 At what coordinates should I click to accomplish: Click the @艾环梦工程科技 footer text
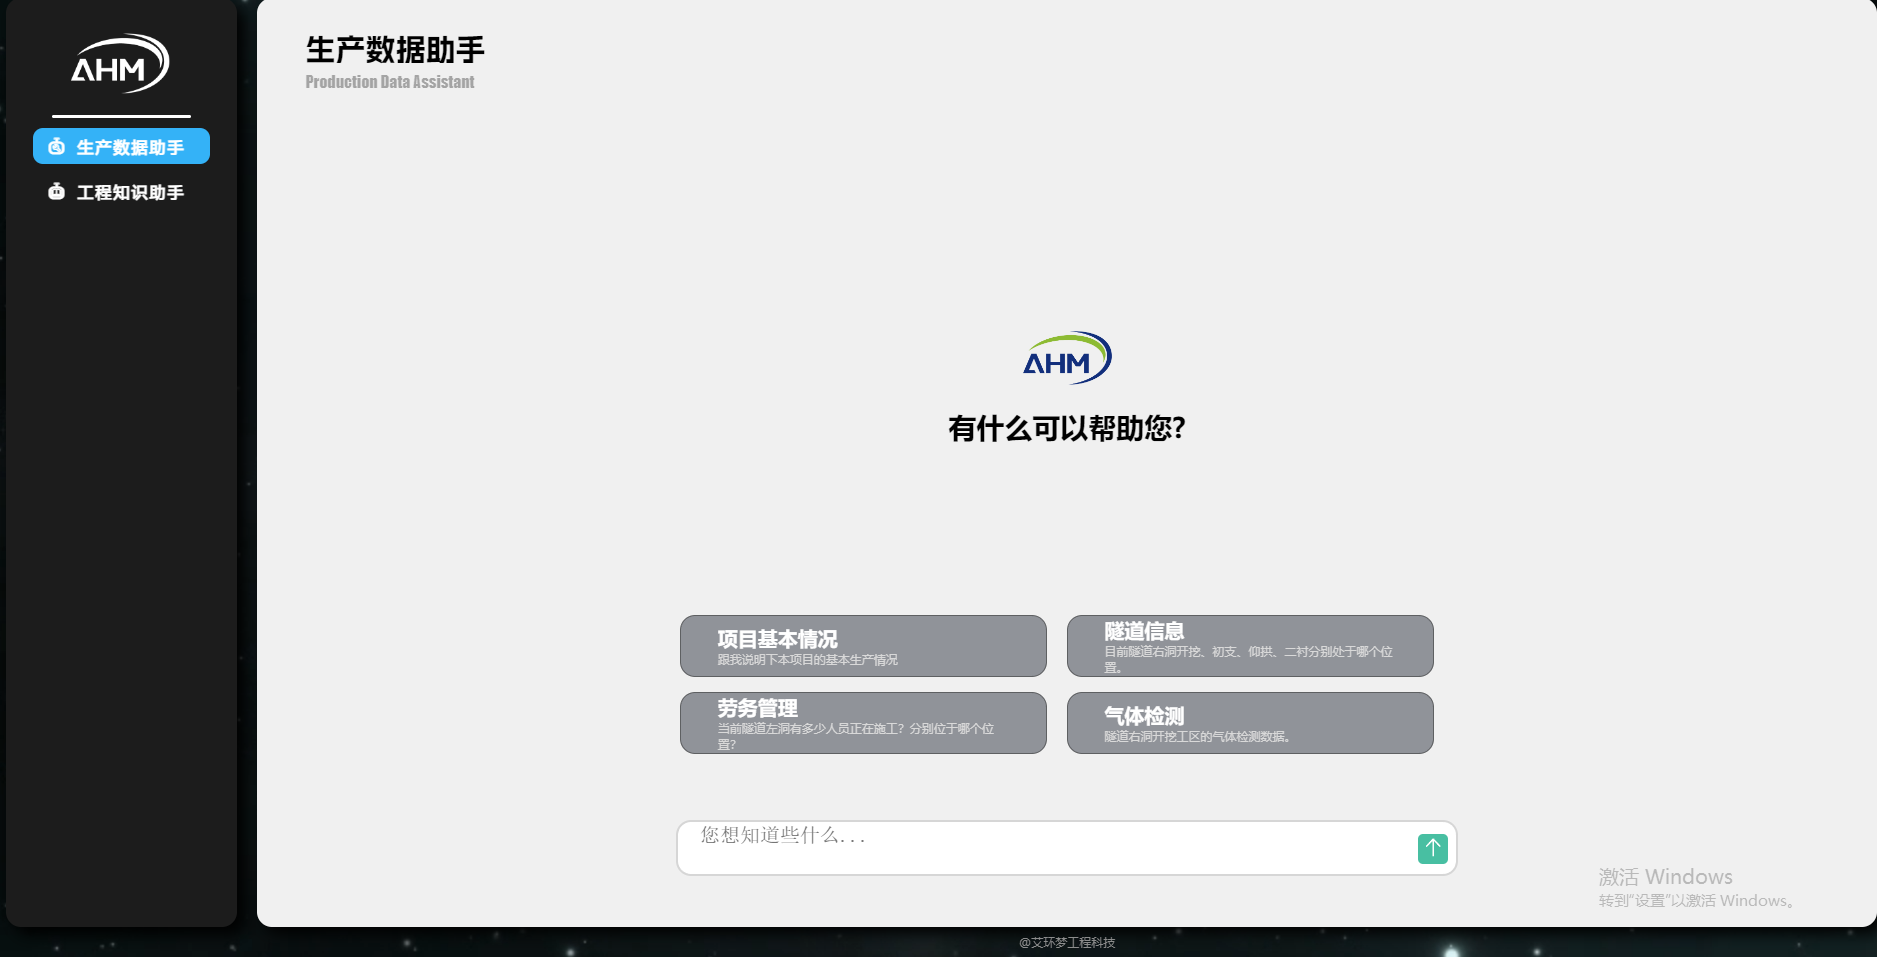(1067, 942)
